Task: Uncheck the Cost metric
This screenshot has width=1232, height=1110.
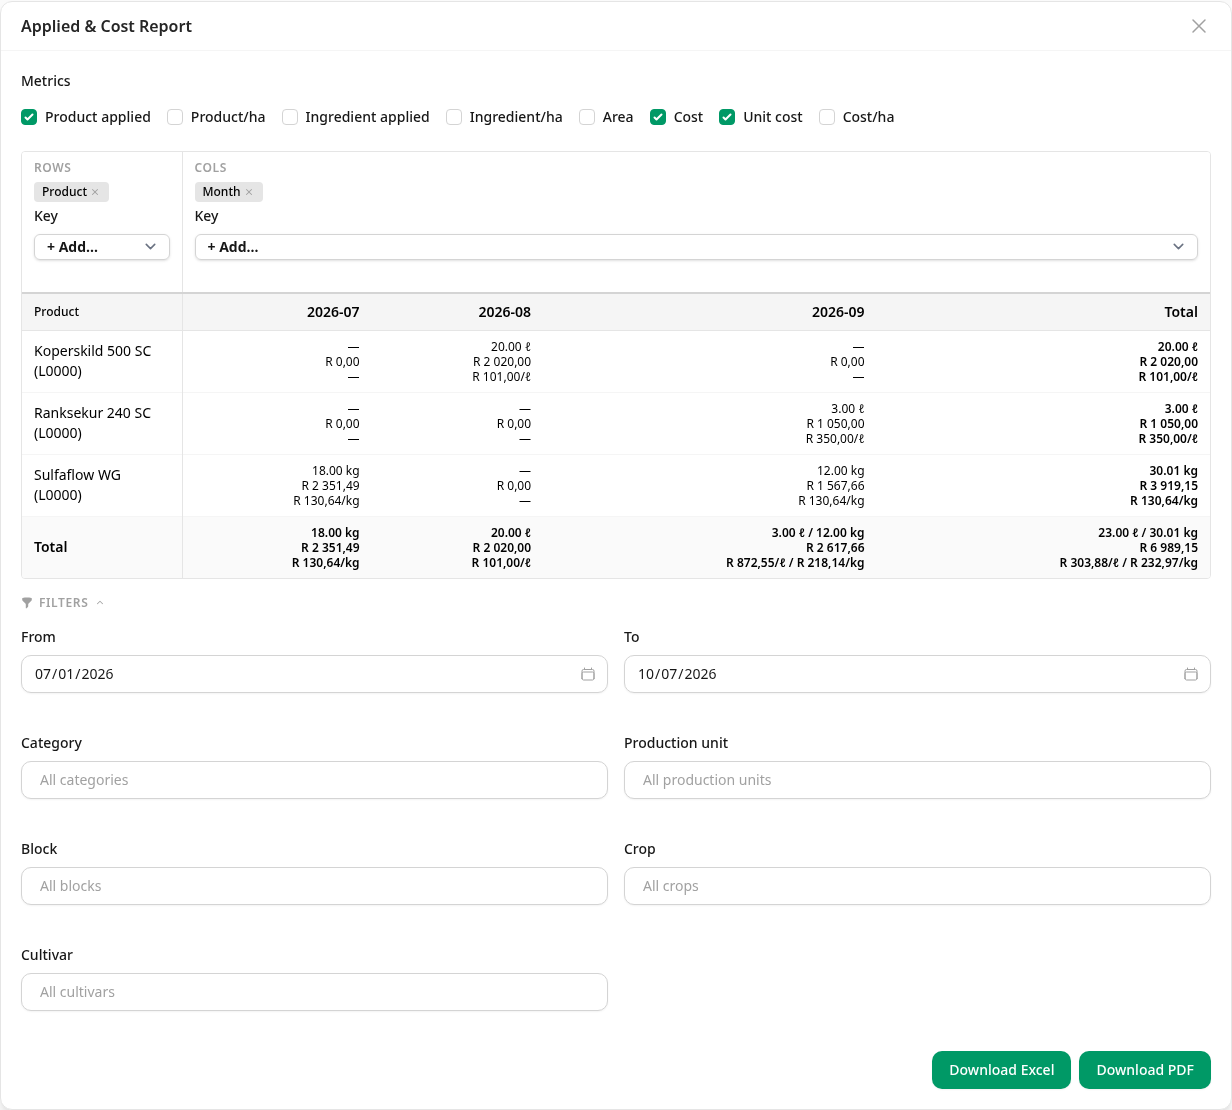Action: (x=658, y=117)
